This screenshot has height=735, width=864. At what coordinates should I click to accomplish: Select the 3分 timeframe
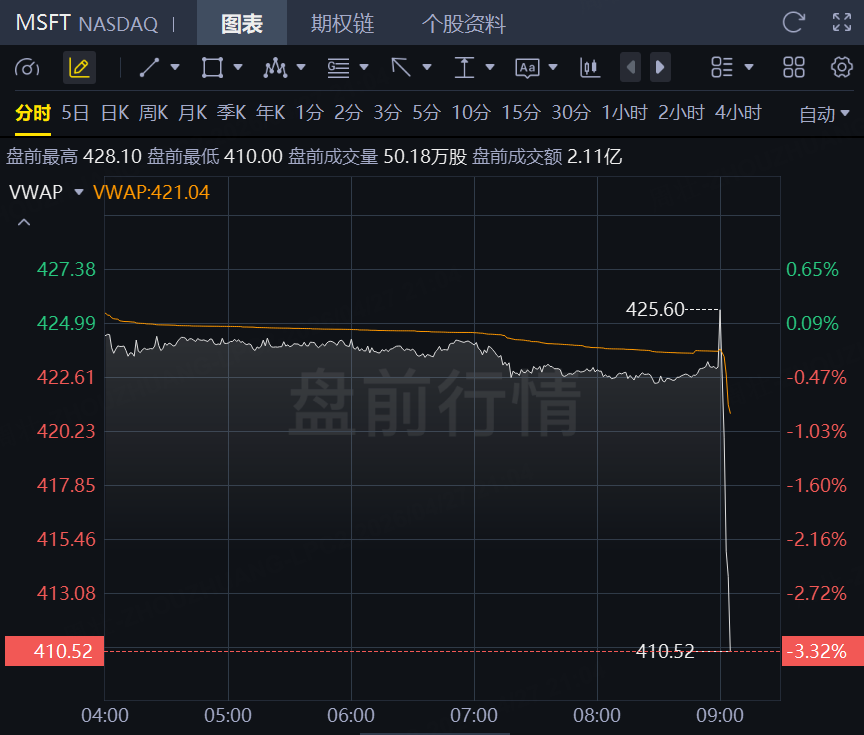coord(387,113)
